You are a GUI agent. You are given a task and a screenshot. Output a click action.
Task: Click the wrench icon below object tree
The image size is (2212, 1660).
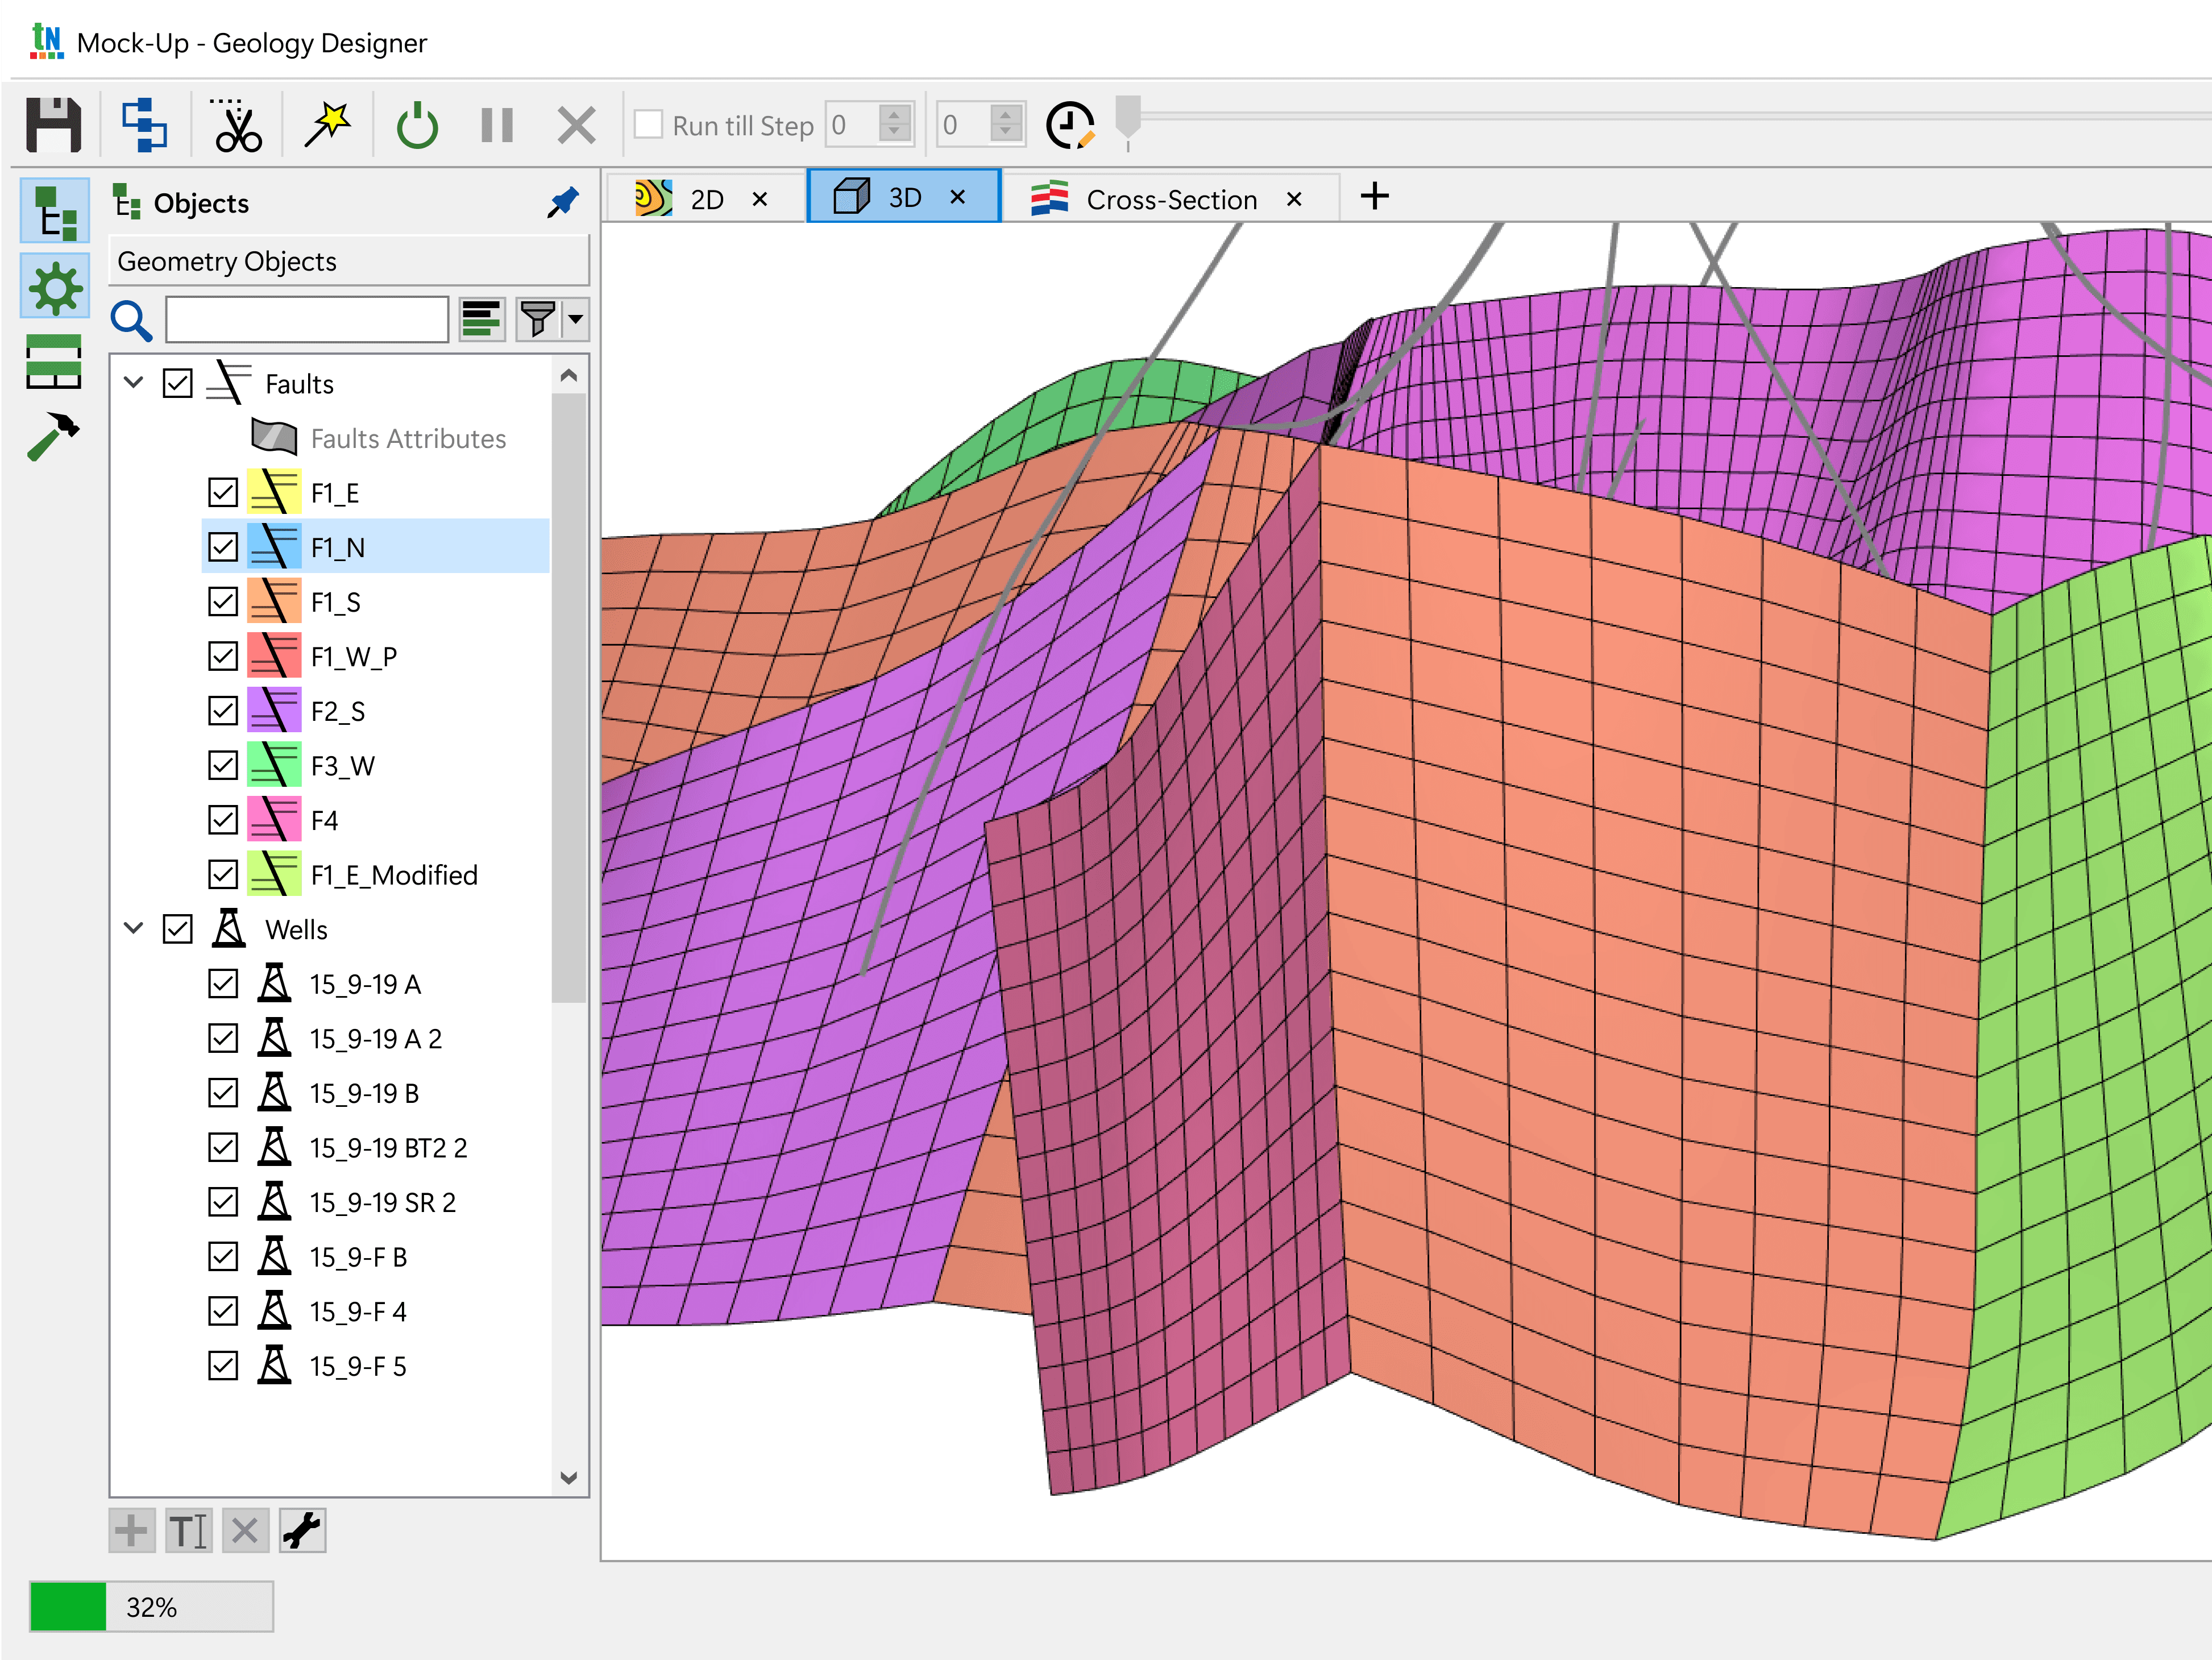coord(302,1530)
